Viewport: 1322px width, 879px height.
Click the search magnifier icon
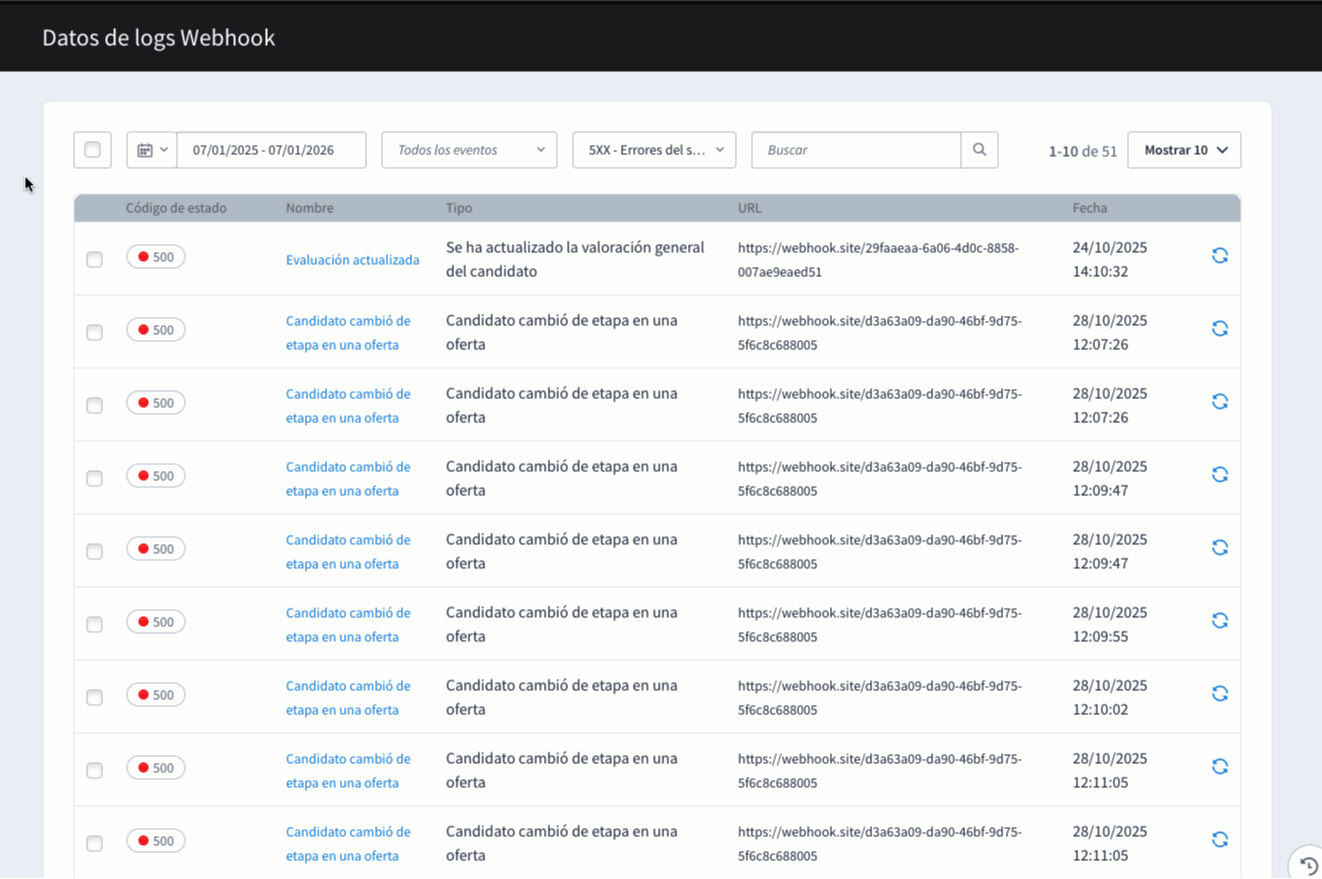point(978,149)
